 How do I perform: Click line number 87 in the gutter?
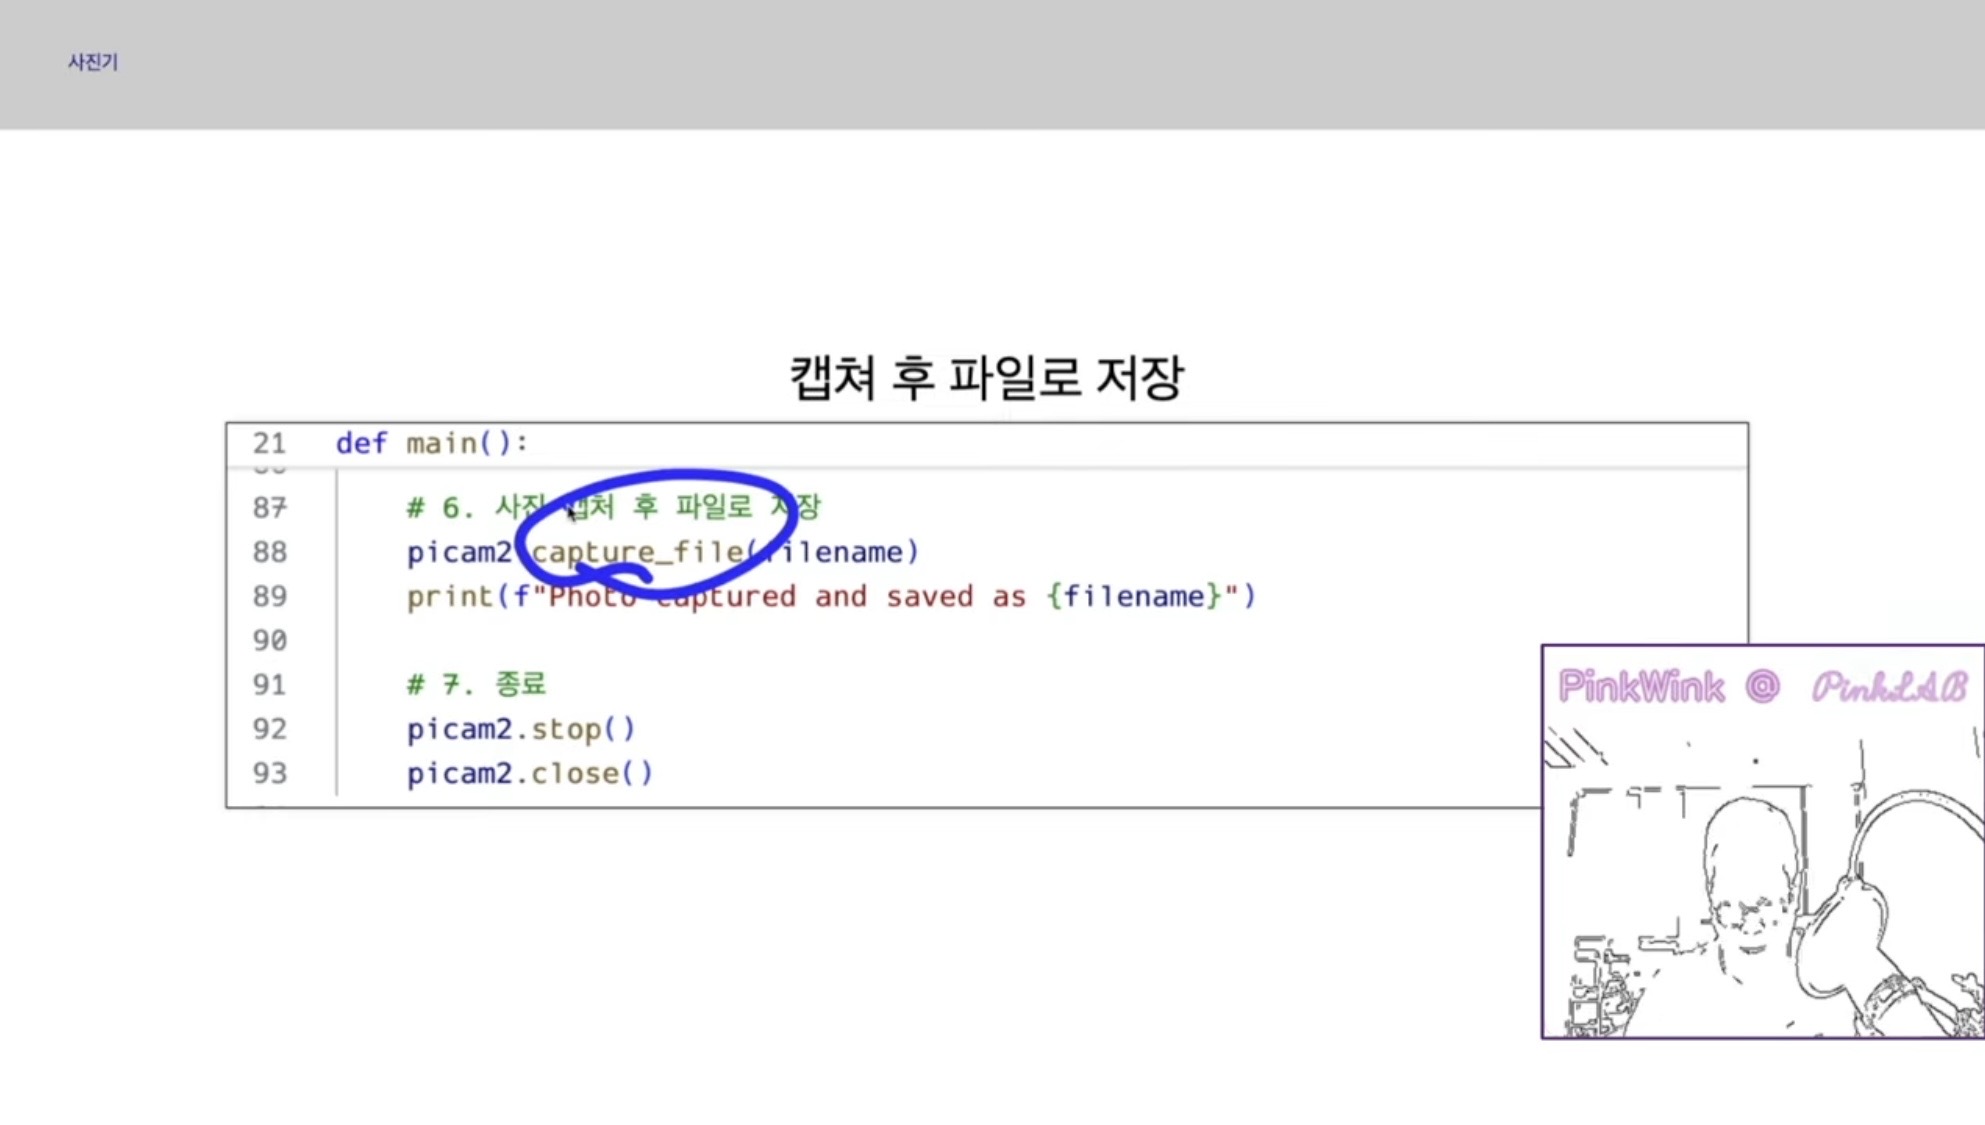[x=269, y=508]
